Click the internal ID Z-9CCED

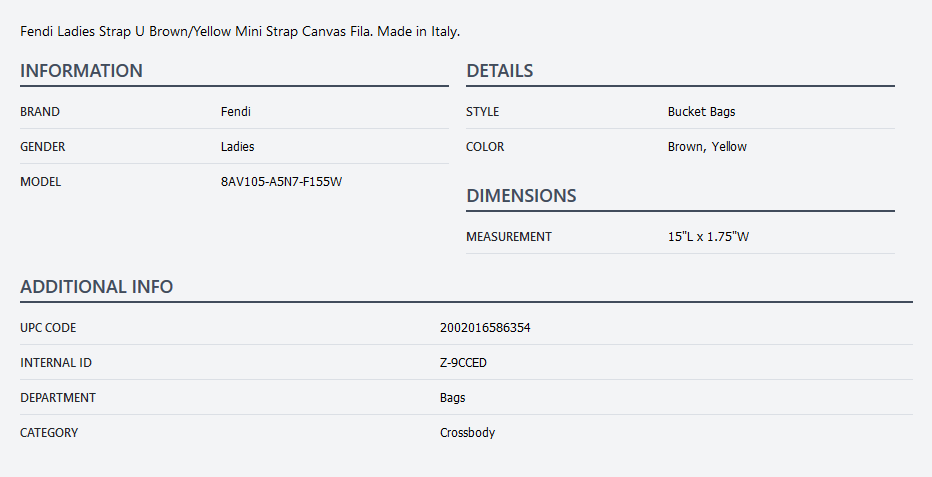pos(463,363)
